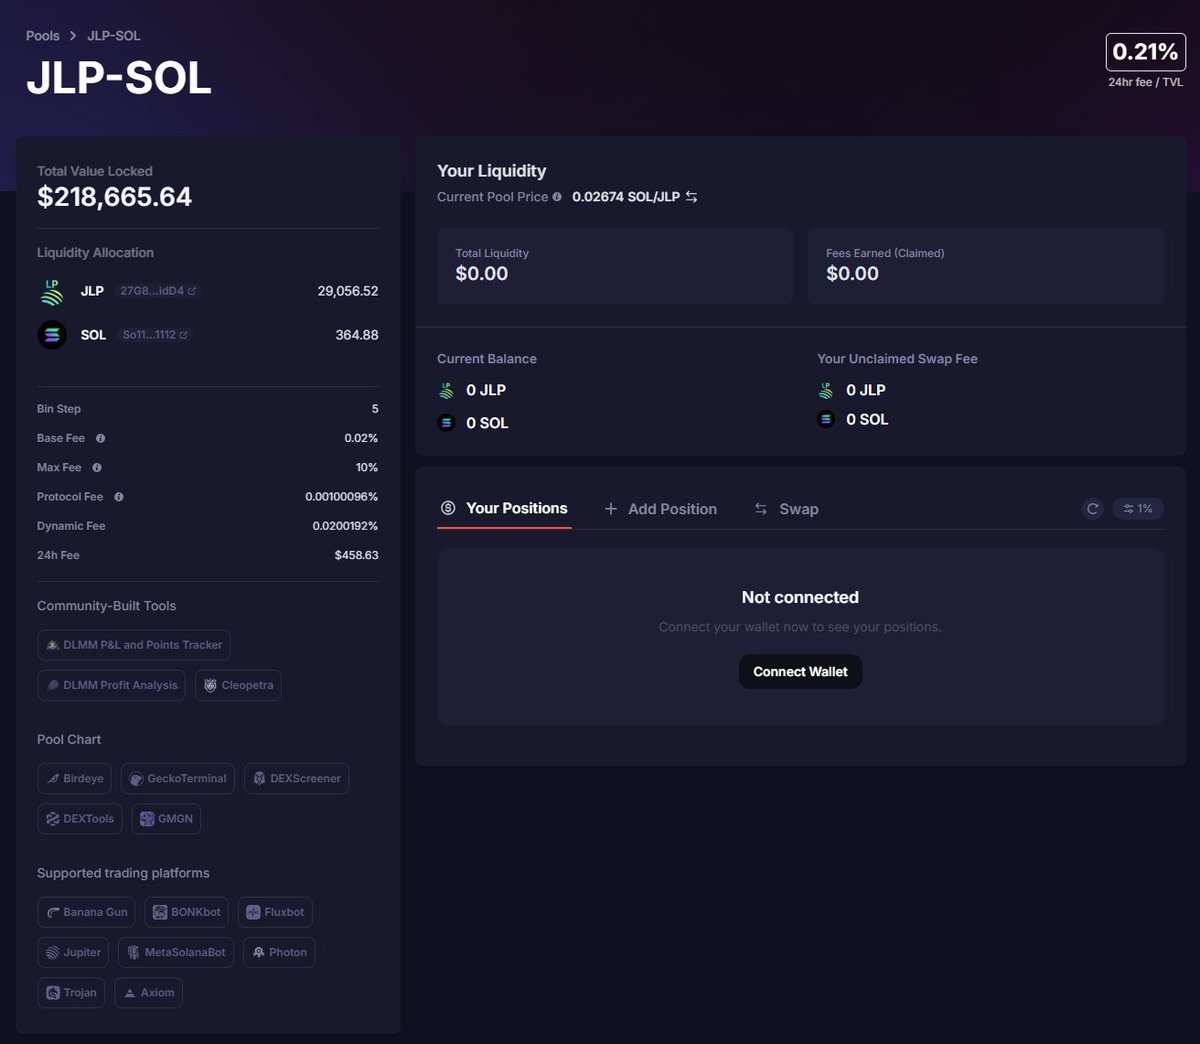1200x1044 pixels.
Task: Click SOL icon under Unclaimed Swap Fee
Action: [x=826, y=419]
